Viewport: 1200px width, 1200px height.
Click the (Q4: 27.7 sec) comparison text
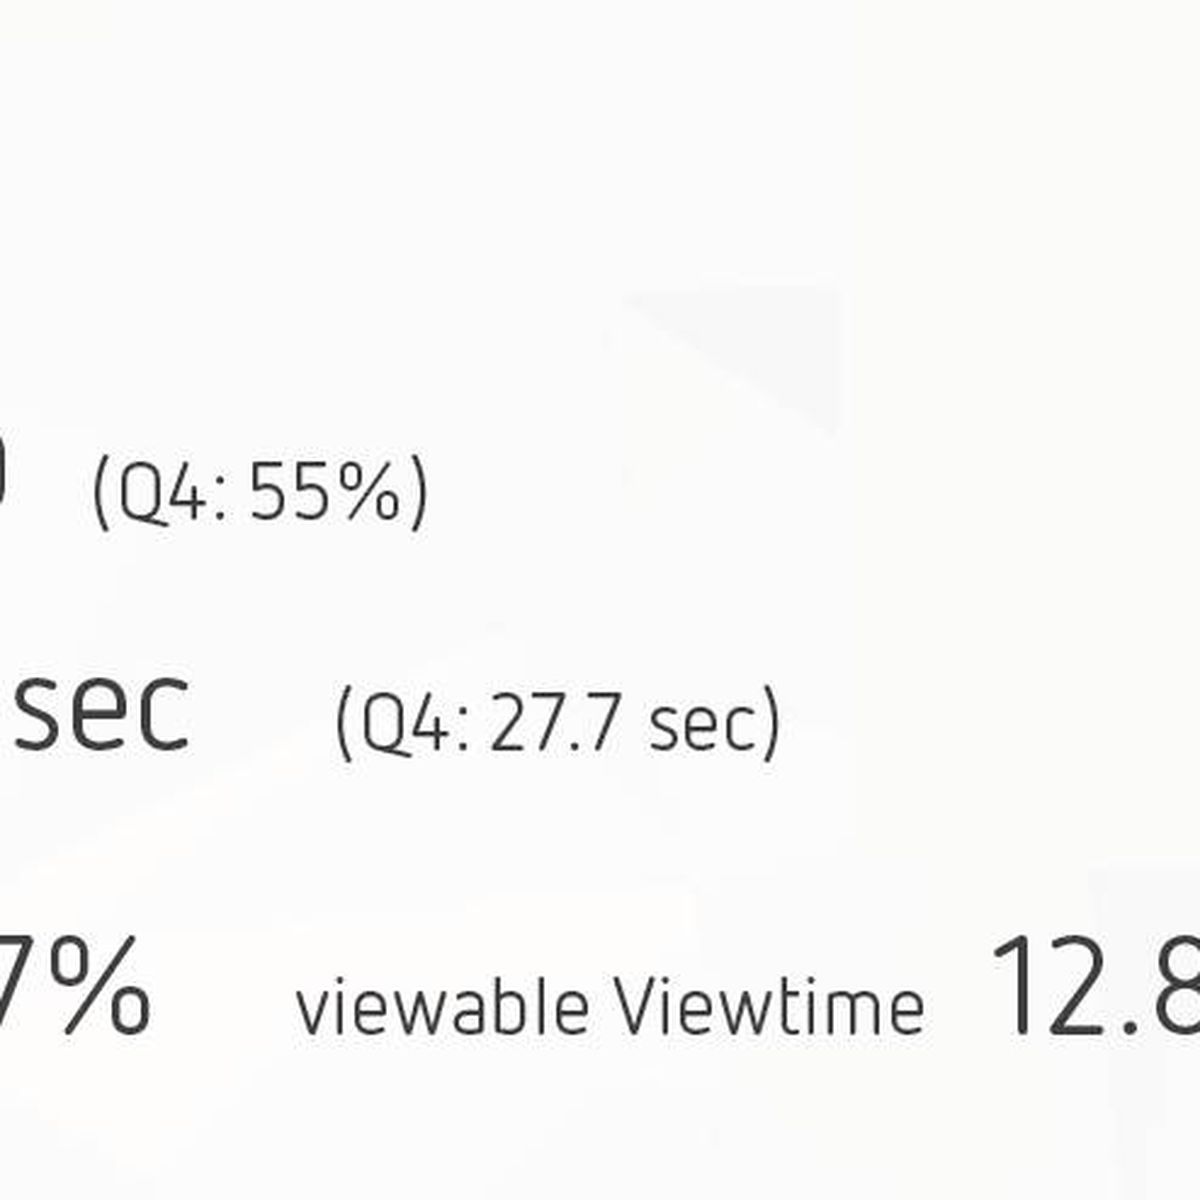pyautogui.click(x=556, y=723)
